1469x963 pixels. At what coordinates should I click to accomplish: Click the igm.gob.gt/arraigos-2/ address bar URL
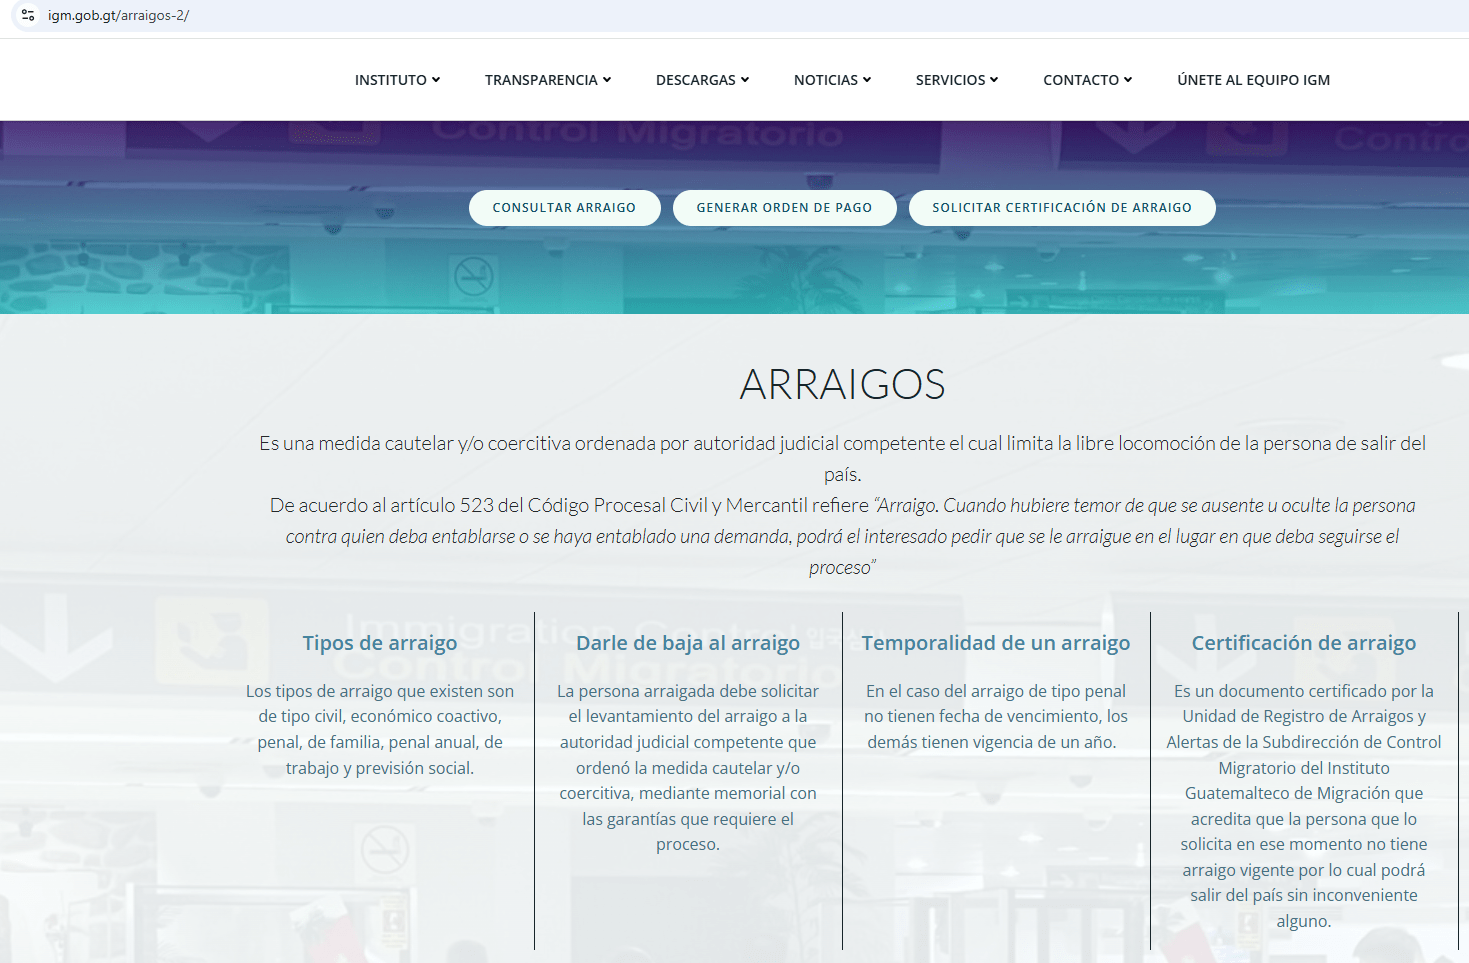[118, 15]
